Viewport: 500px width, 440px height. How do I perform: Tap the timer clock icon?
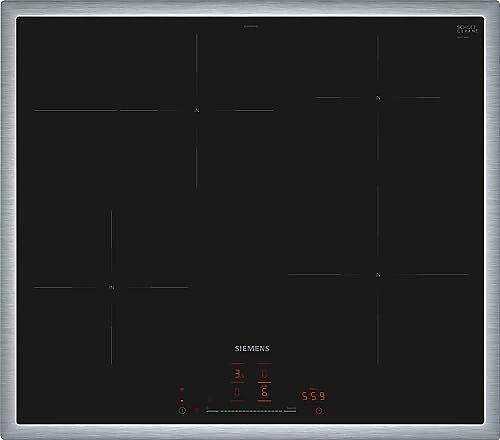tap(319, 411)
